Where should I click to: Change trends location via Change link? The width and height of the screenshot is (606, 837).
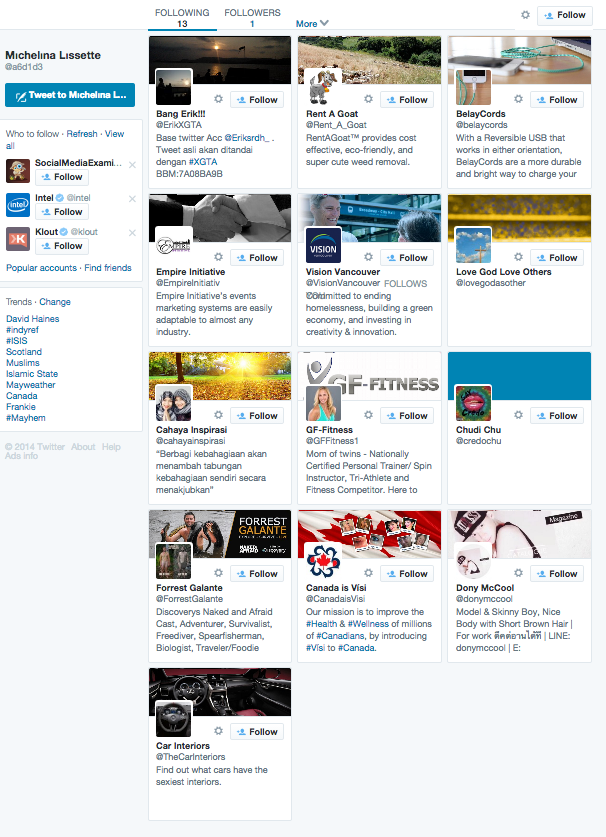click(x=55, y=302)
